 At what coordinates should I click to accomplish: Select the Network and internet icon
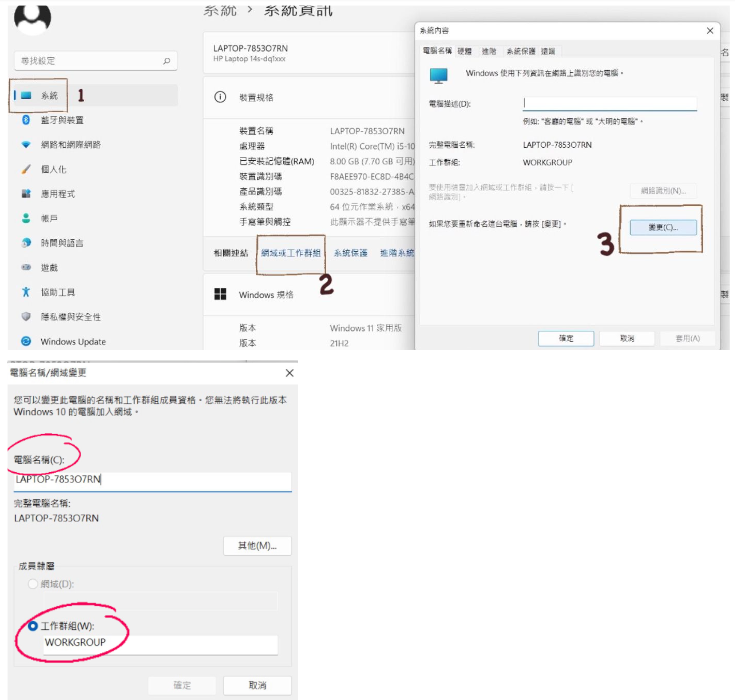(26, 144)
